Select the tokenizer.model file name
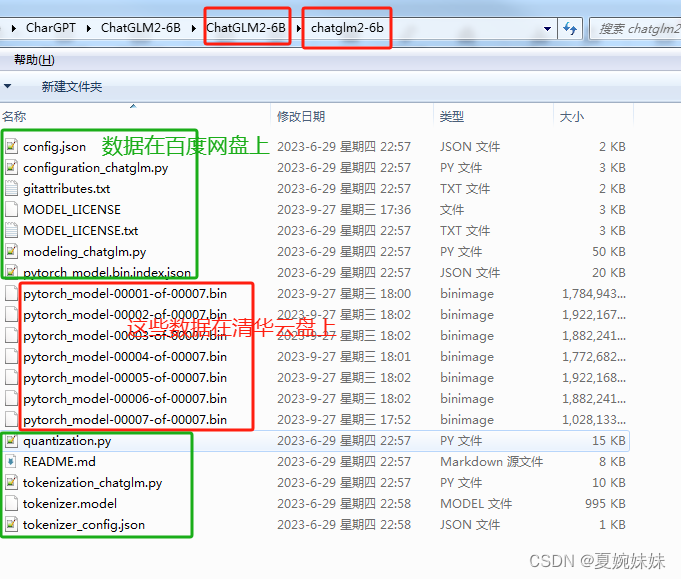The width and height of the screenshot is (681, 579). pos(70,503)
